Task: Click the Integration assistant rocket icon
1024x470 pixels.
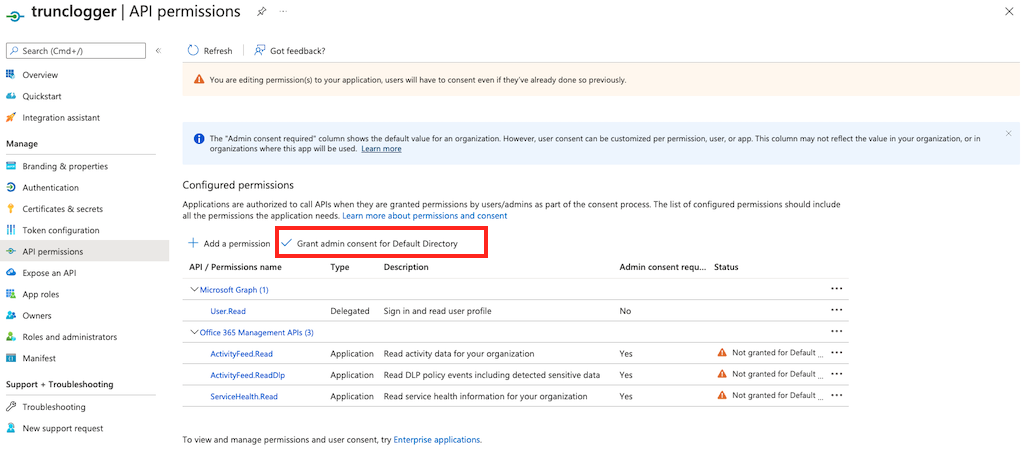Action: (x=10, y=118)
